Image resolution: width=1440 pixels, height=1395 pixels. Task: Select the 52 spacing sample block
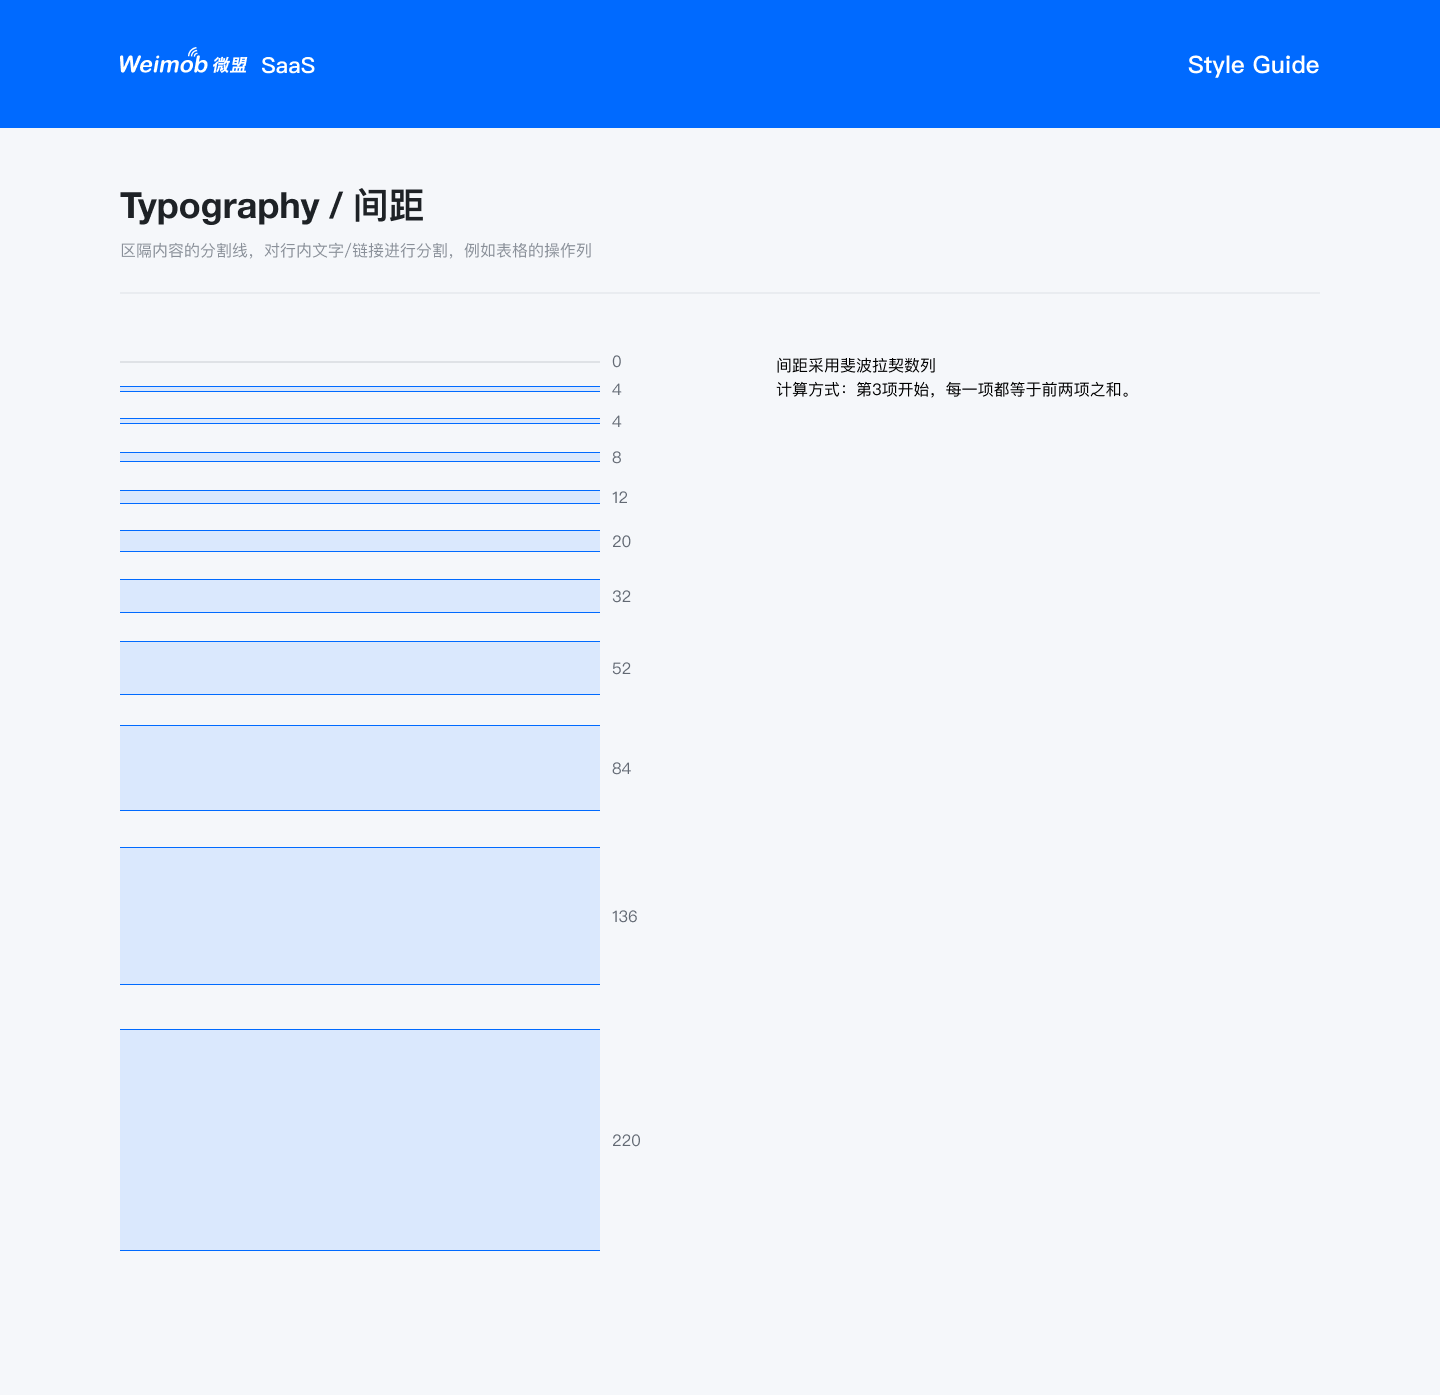tap(360, 668)
